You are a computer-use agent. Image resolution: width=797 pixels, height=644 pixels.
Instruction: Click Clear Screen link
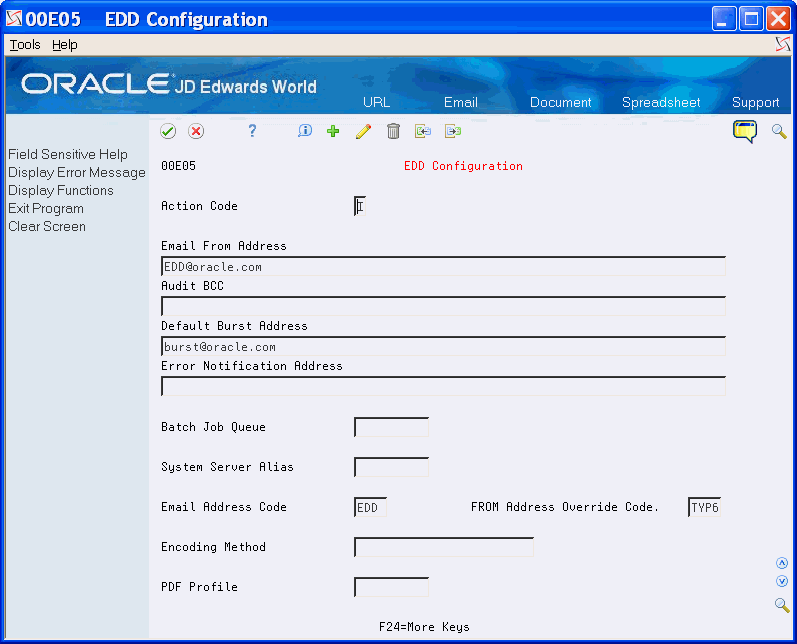tap(47, 227)
